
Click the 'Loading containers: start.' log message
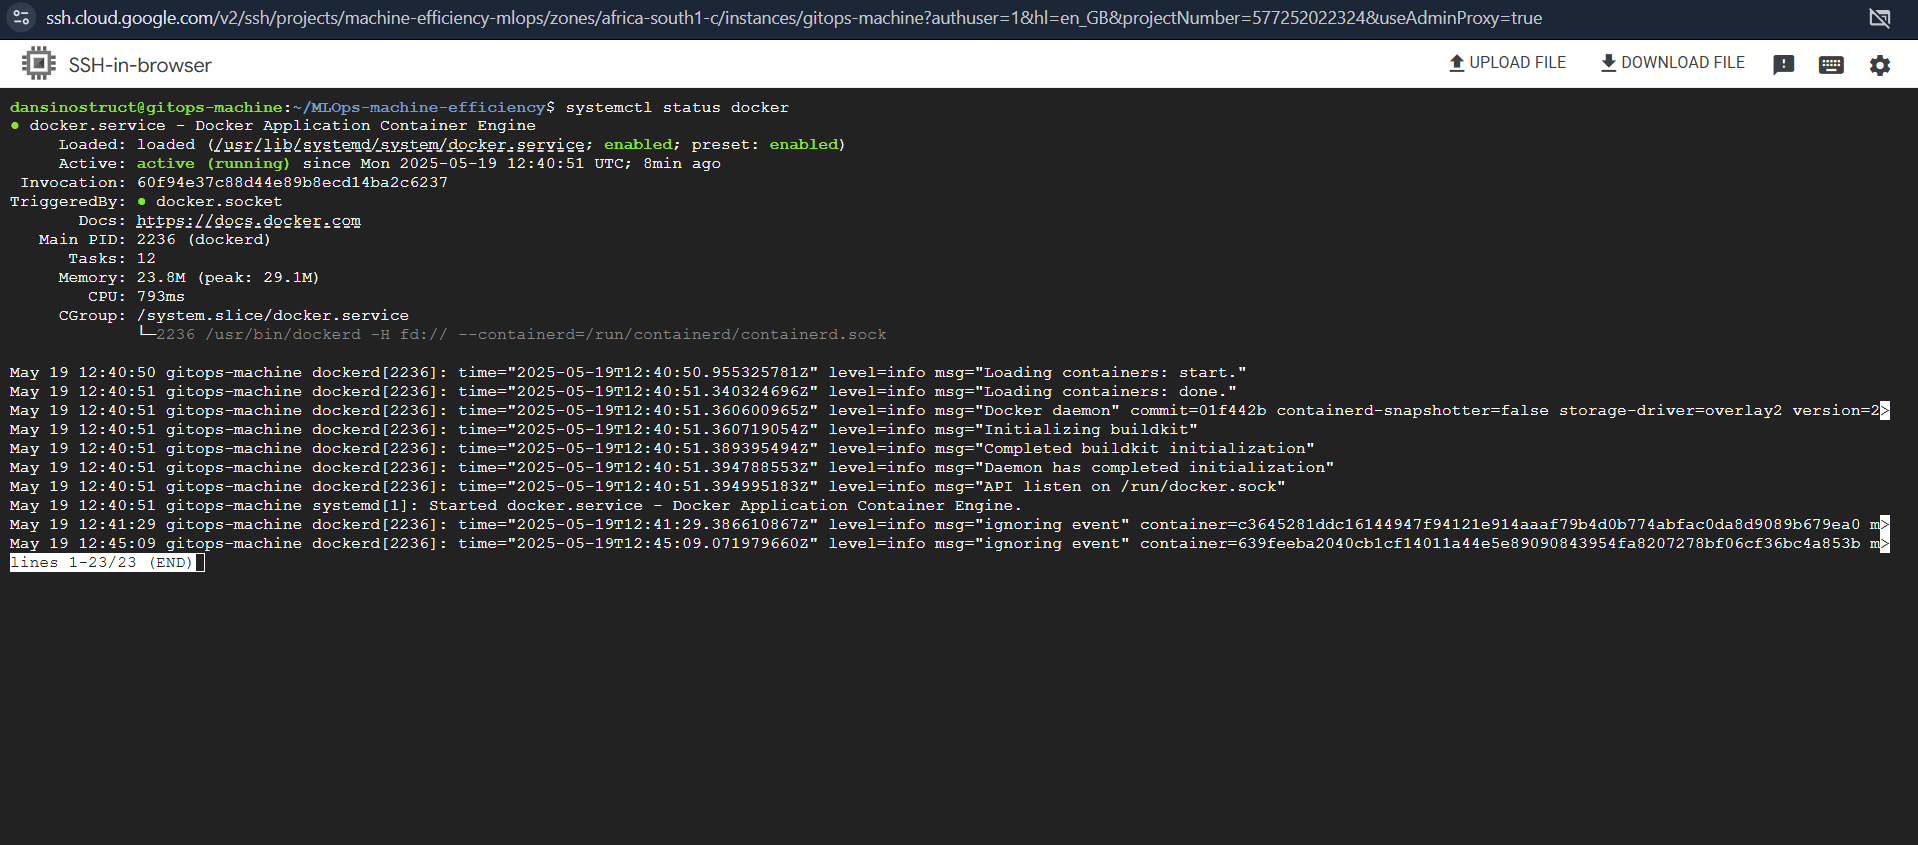pos(1111,373)
